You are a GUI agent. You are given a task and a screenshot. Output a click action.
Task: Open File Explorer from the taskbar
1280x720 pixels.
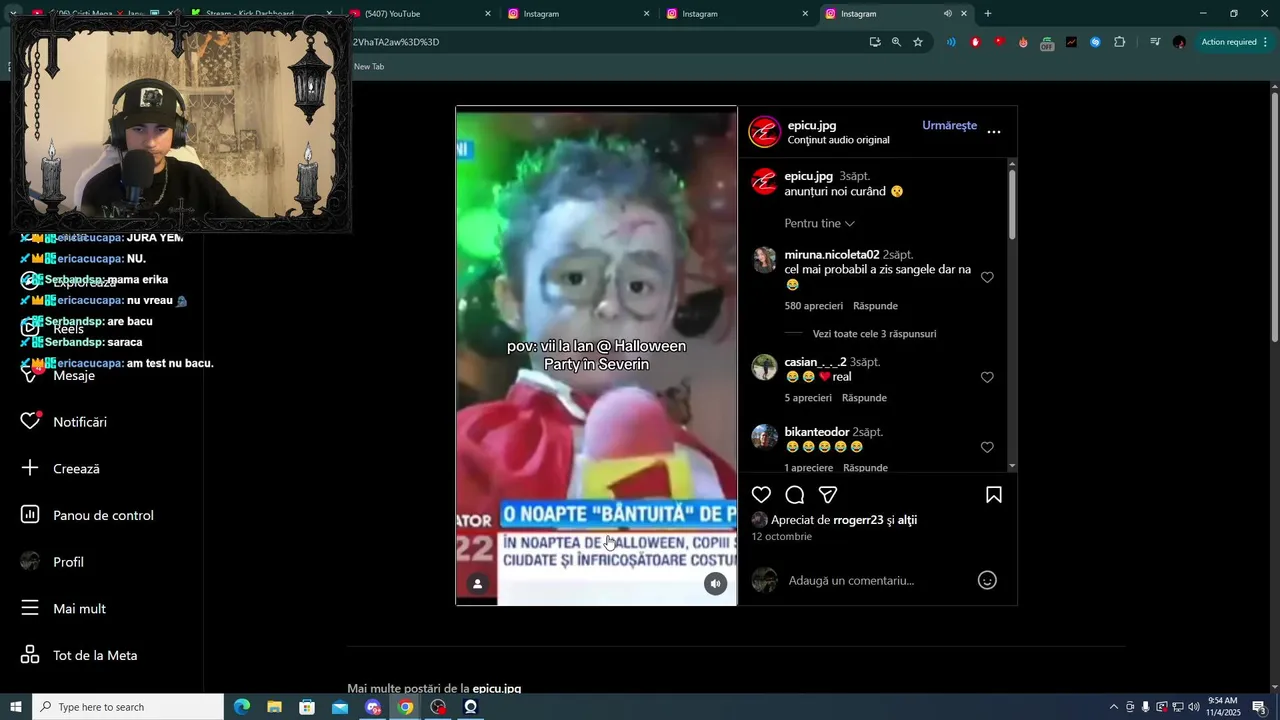coord(274,707)
